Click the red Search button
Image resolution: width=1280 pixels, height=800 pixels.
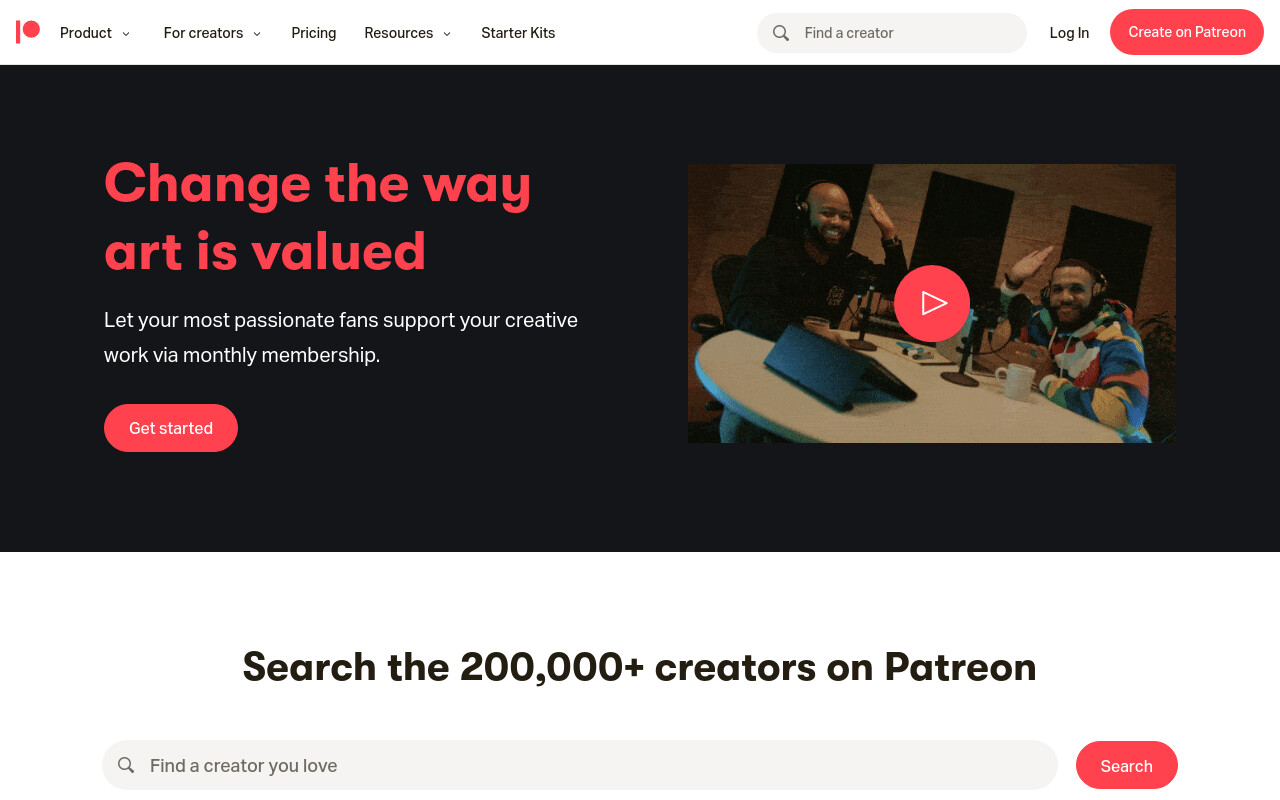pyautogui.click(x=1127, y=765)
